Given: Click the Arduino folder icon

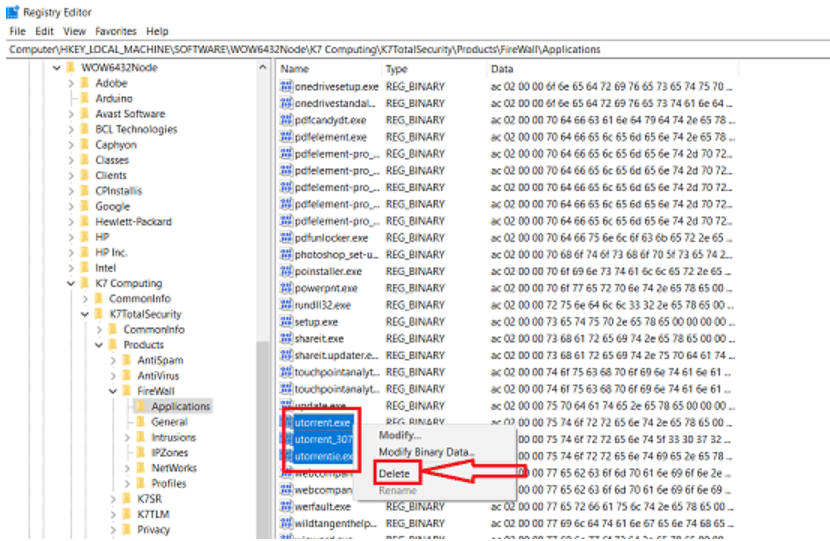Looking at the screenshot, I should pos(85,98).
